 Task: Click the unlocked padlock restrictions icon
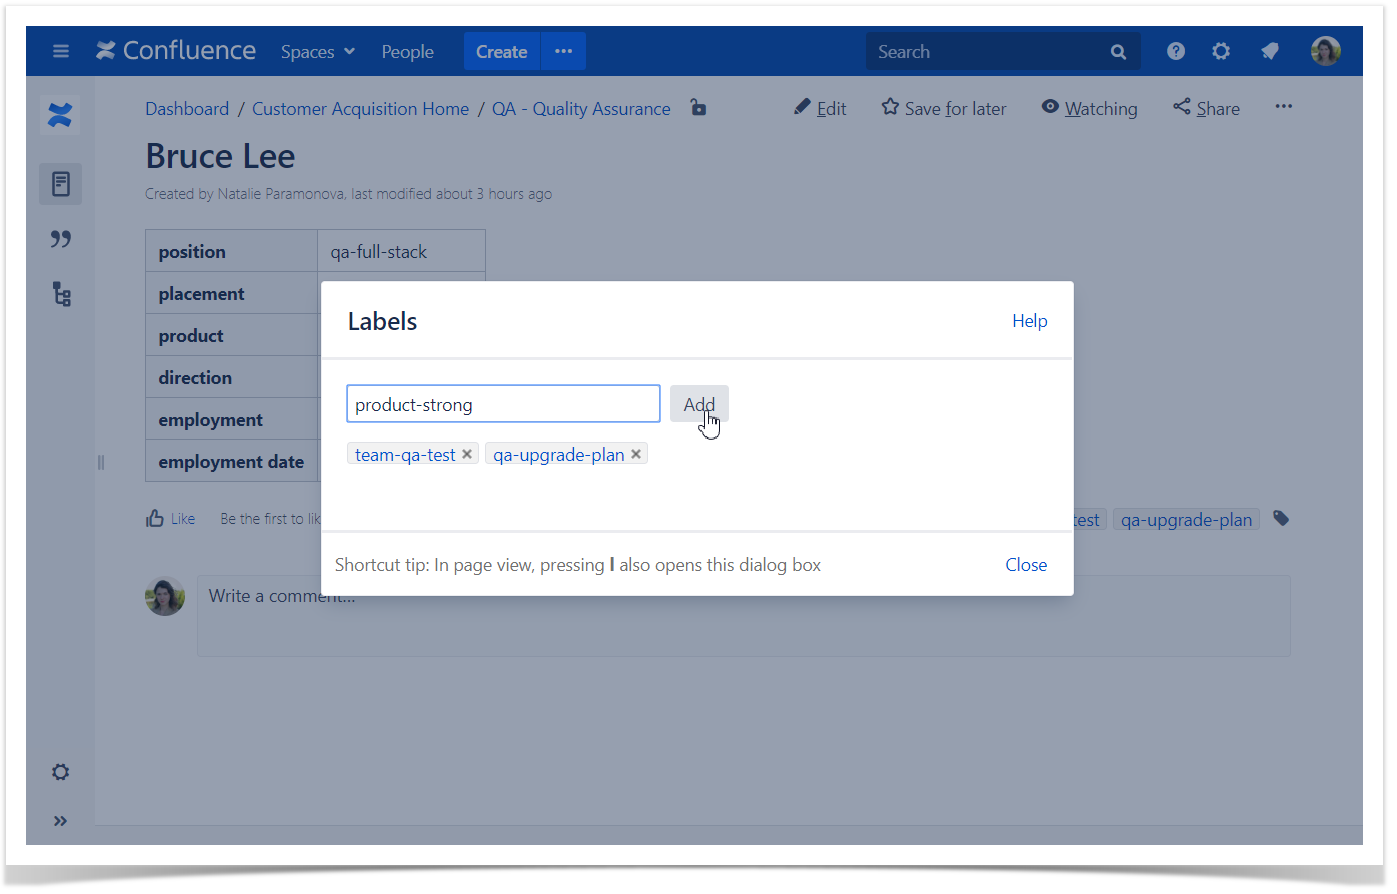[697, 108]
